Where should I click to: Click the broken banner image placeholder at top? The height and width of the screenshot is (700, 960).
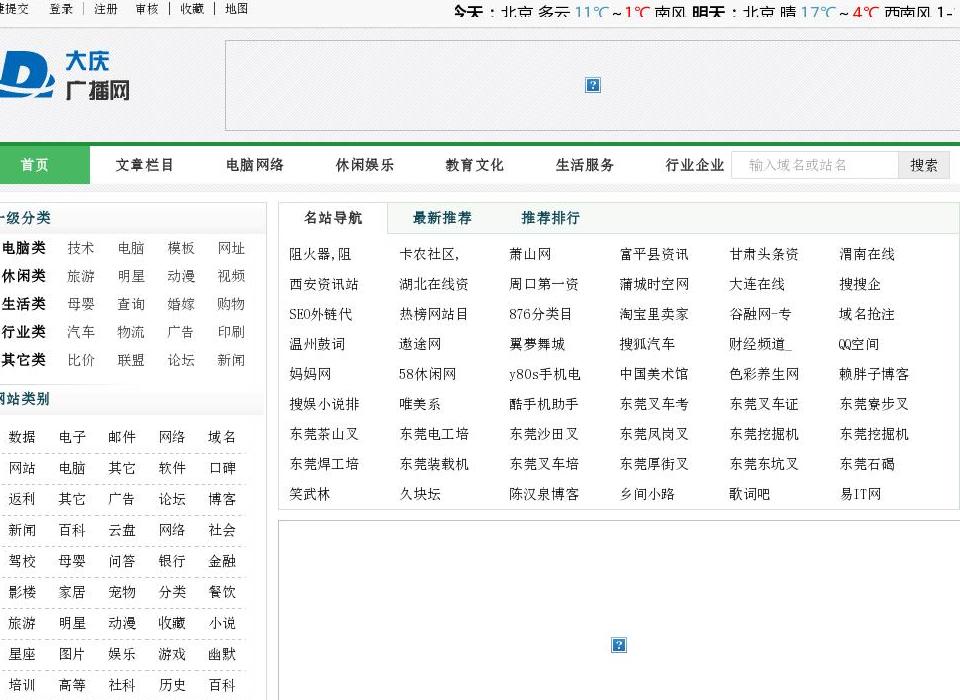(x=593, y=85)
